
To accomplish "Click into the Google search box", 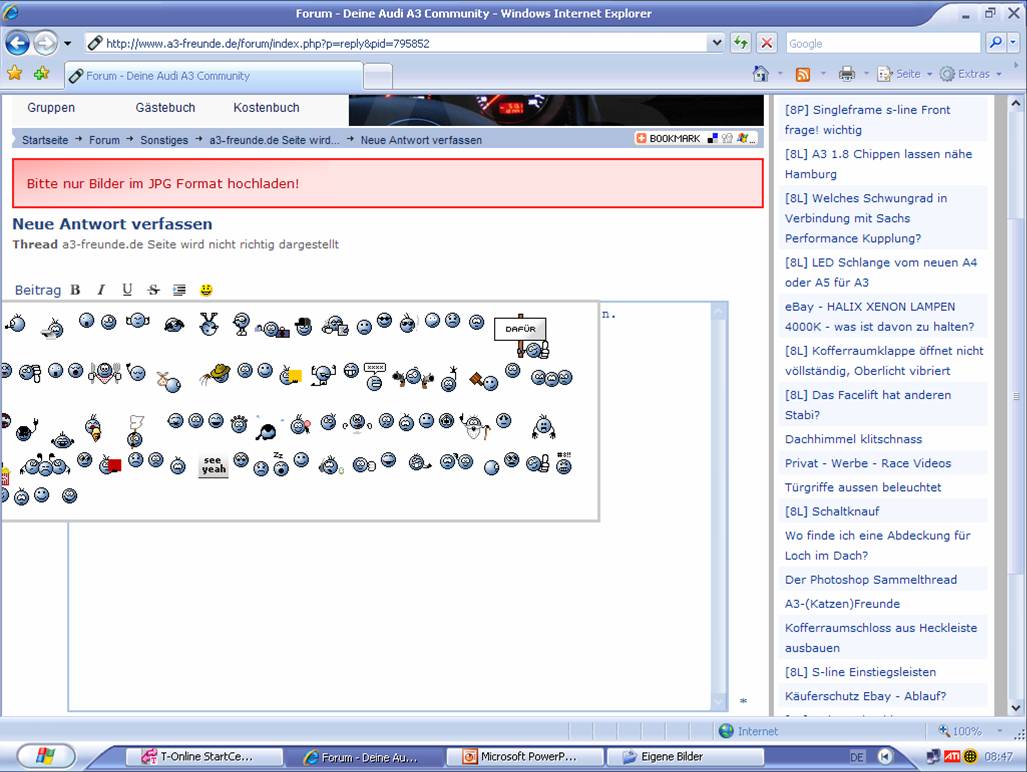I will (x=883, y=43).
